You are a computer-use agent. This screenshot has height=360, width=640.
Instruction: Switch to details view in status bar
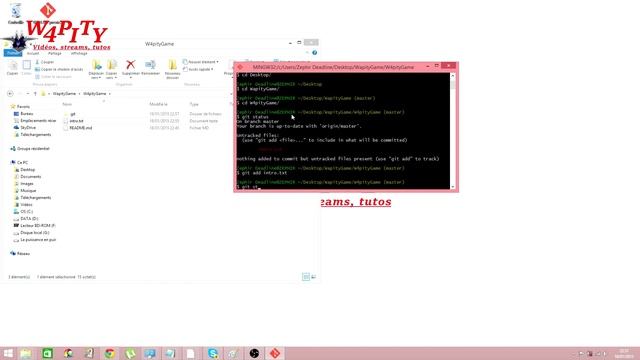click(306, 277)
